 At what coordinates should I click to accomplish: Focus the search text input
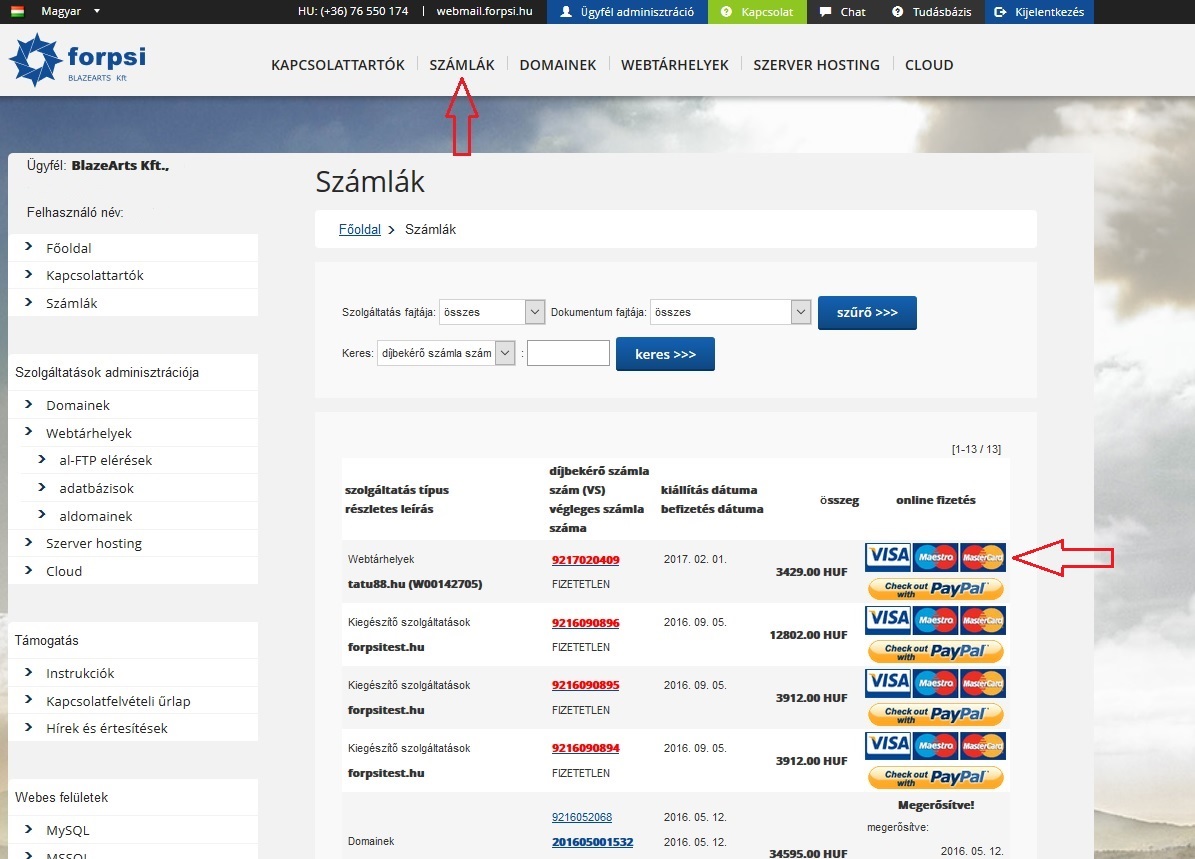click(x=568, y=353)
